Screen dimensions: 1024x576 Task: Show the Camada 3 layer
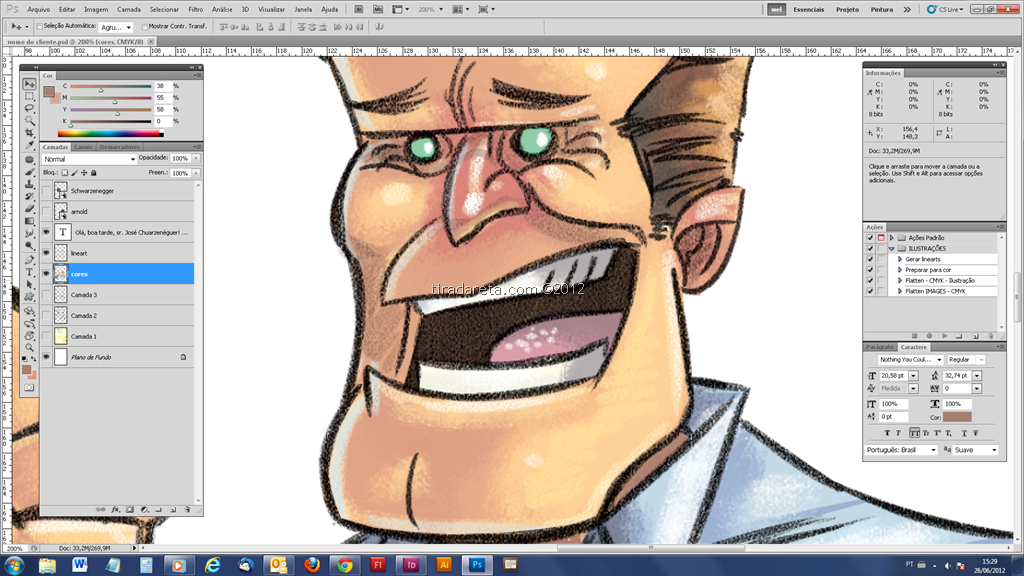pyautogui.click(x=46, y=295)
